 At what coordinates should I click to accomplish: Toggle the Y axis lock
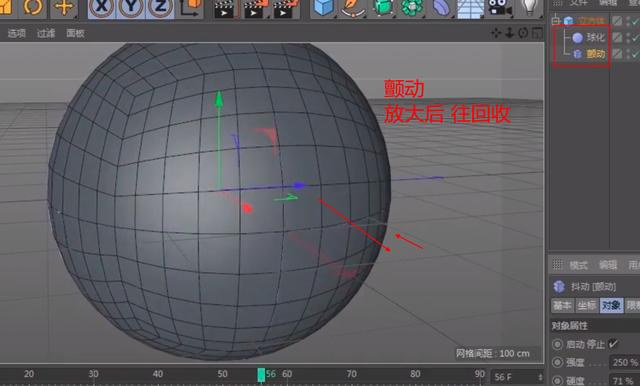point(131,8)
